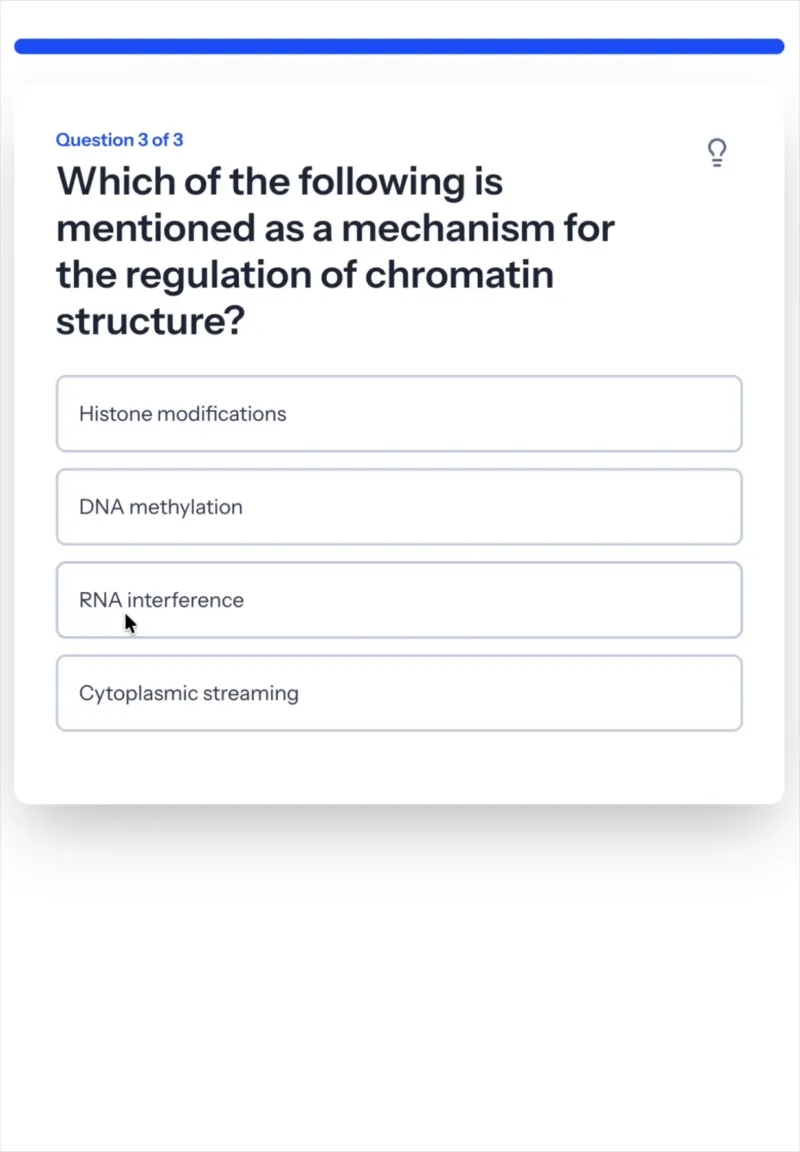Mark the last answer box as chosen
The image size is (800, 1152).
point(399,693)
